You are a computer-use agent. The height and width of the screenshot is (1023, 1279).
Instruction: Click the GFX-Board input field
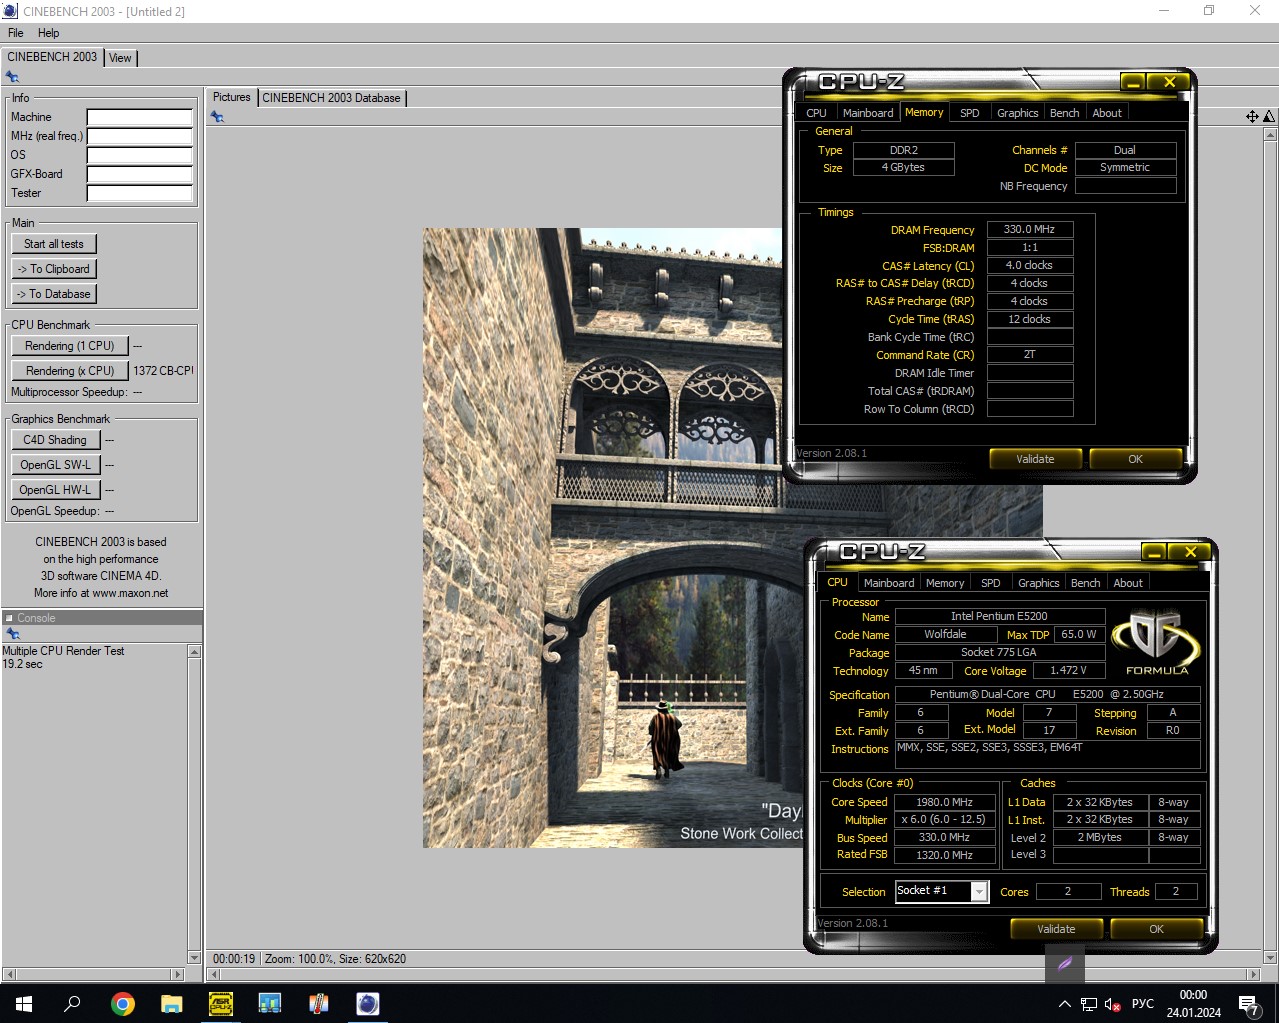coord(139,174)
